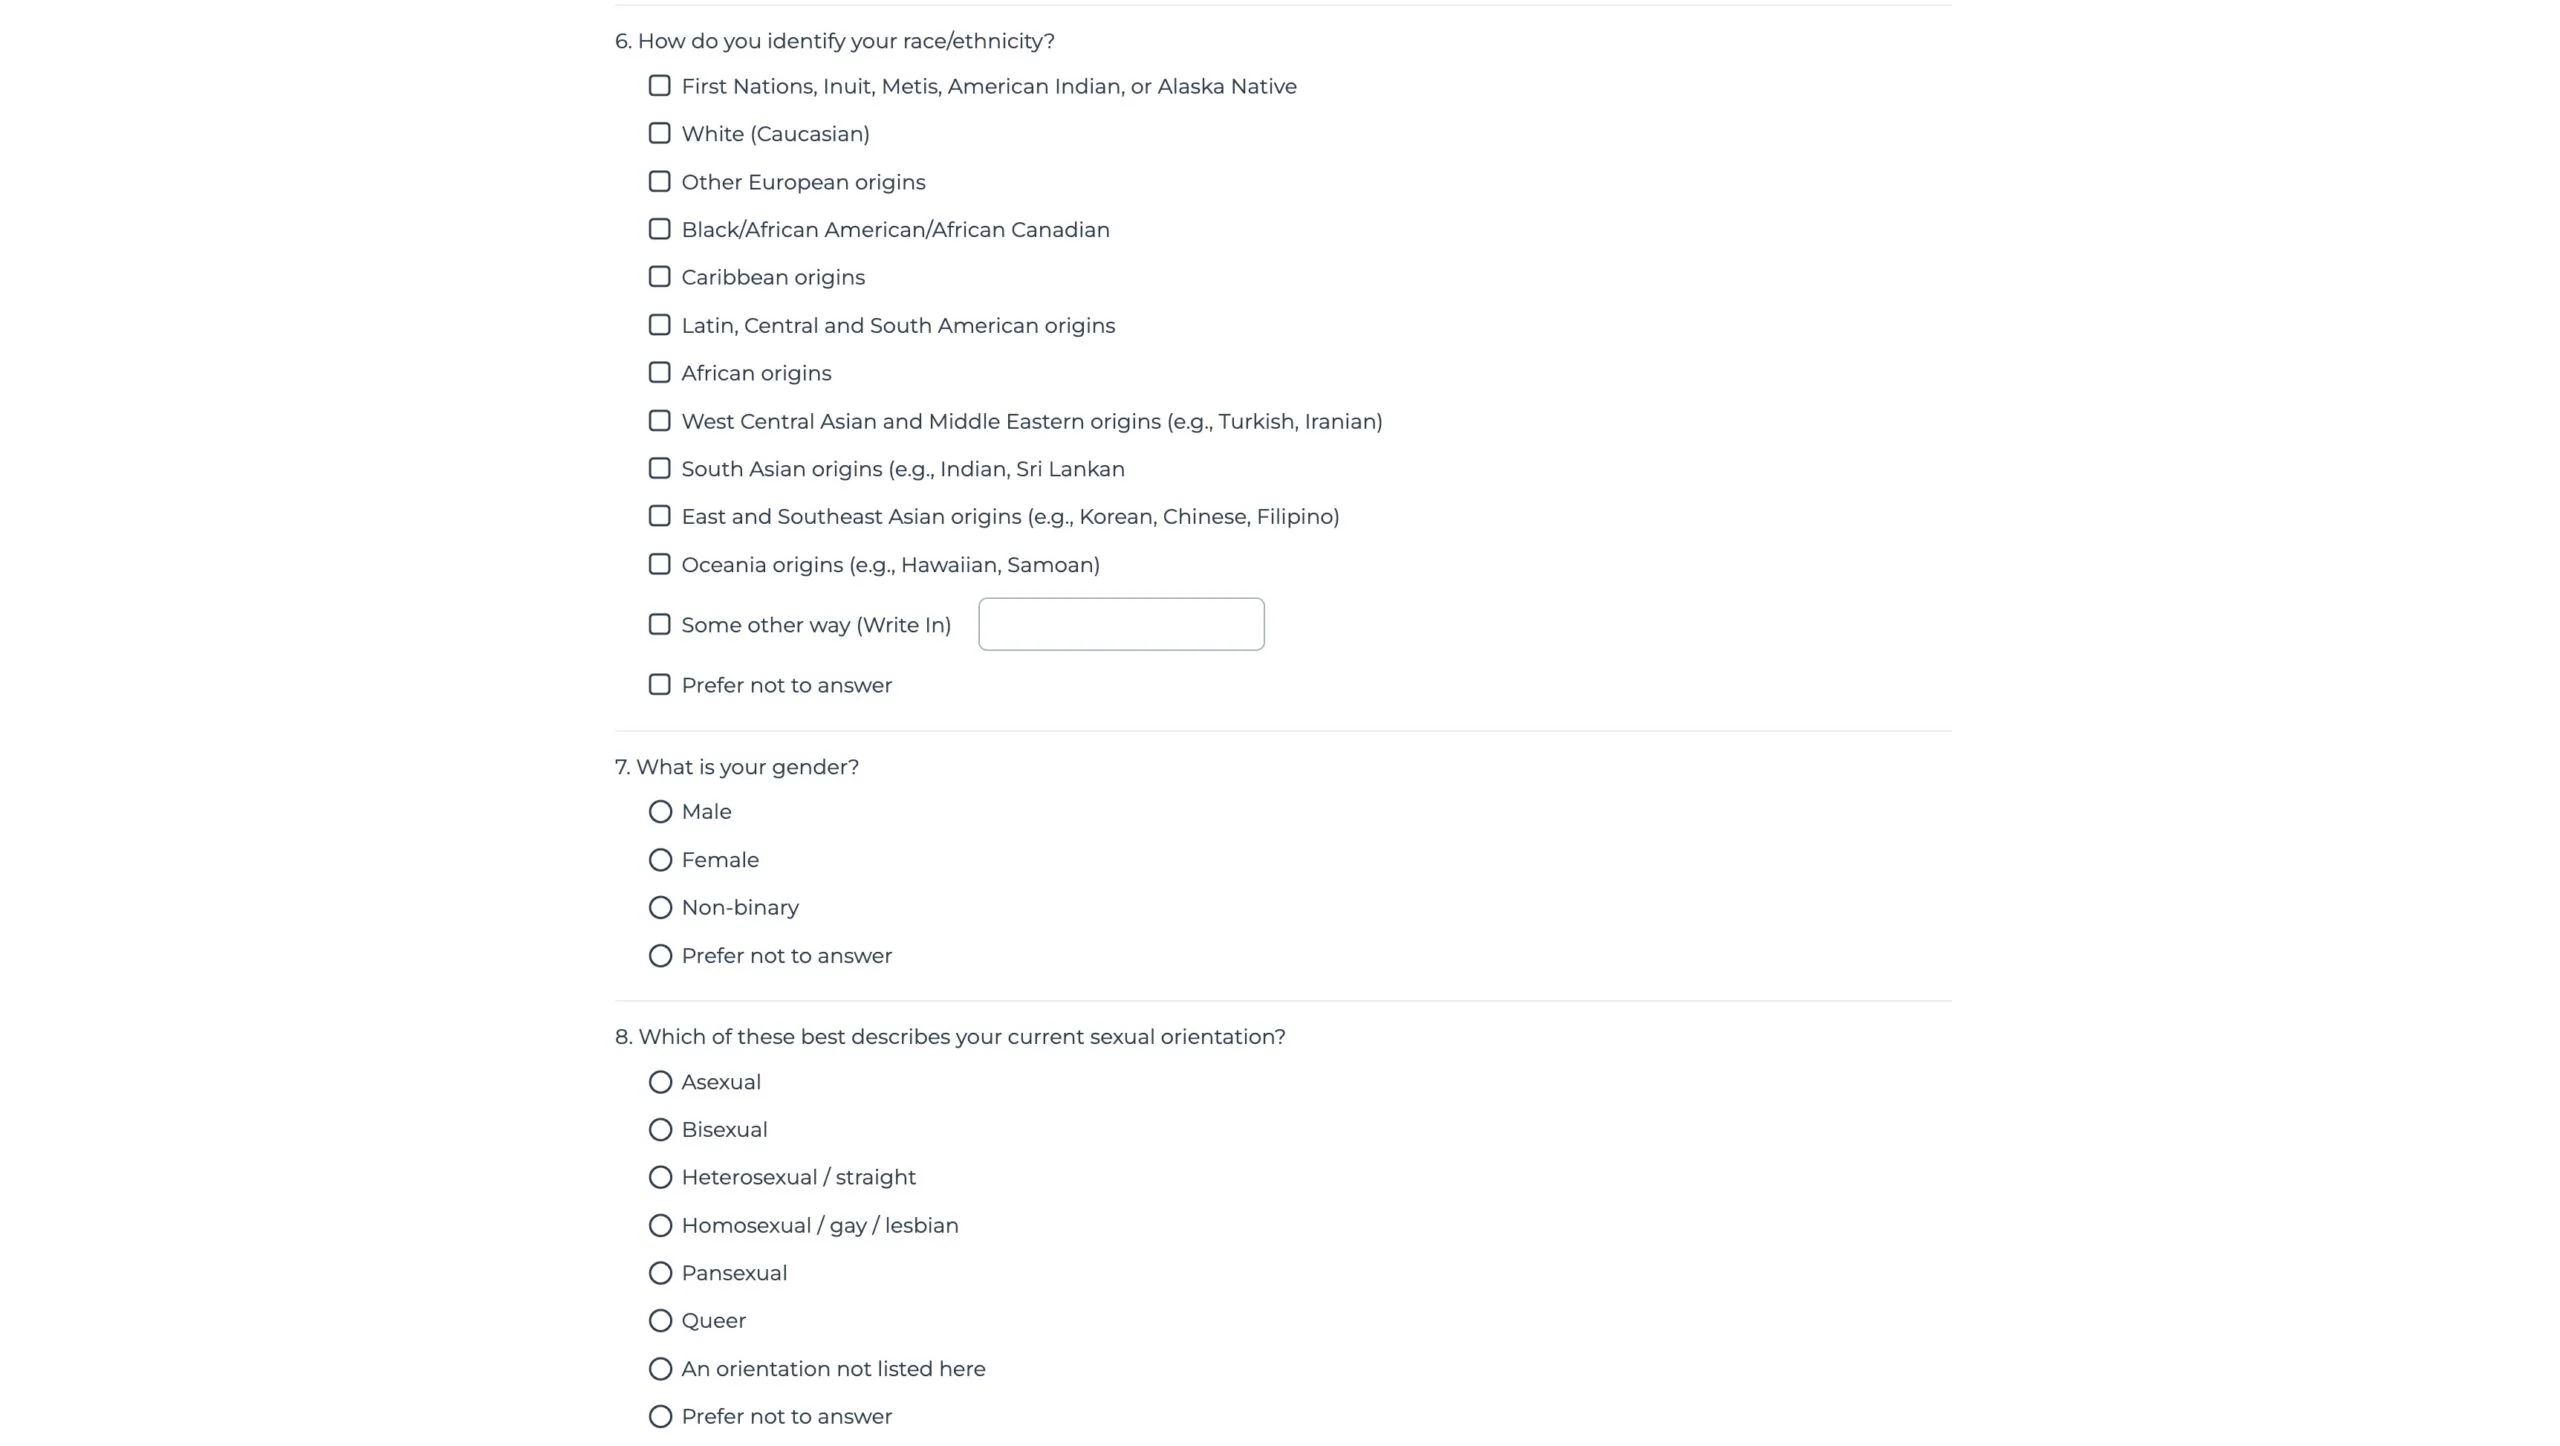This screenshot has width=2560, height=1446.
Task: Check Prefer not to answer for race/ethnicity
Action: coord(659,685)
